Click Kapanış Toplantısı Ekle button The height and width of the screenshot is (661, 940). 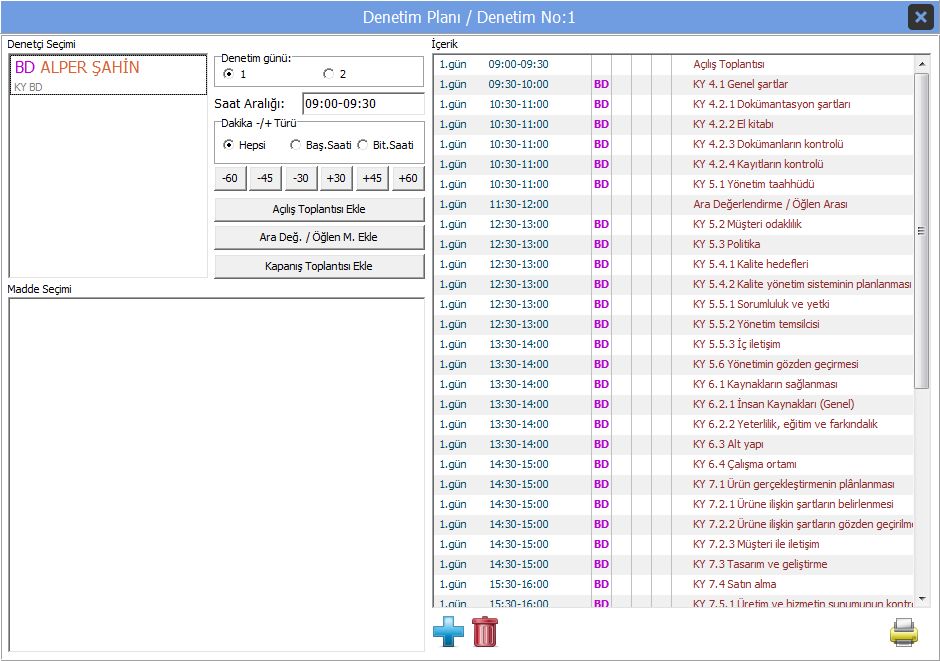click(319, 266)
